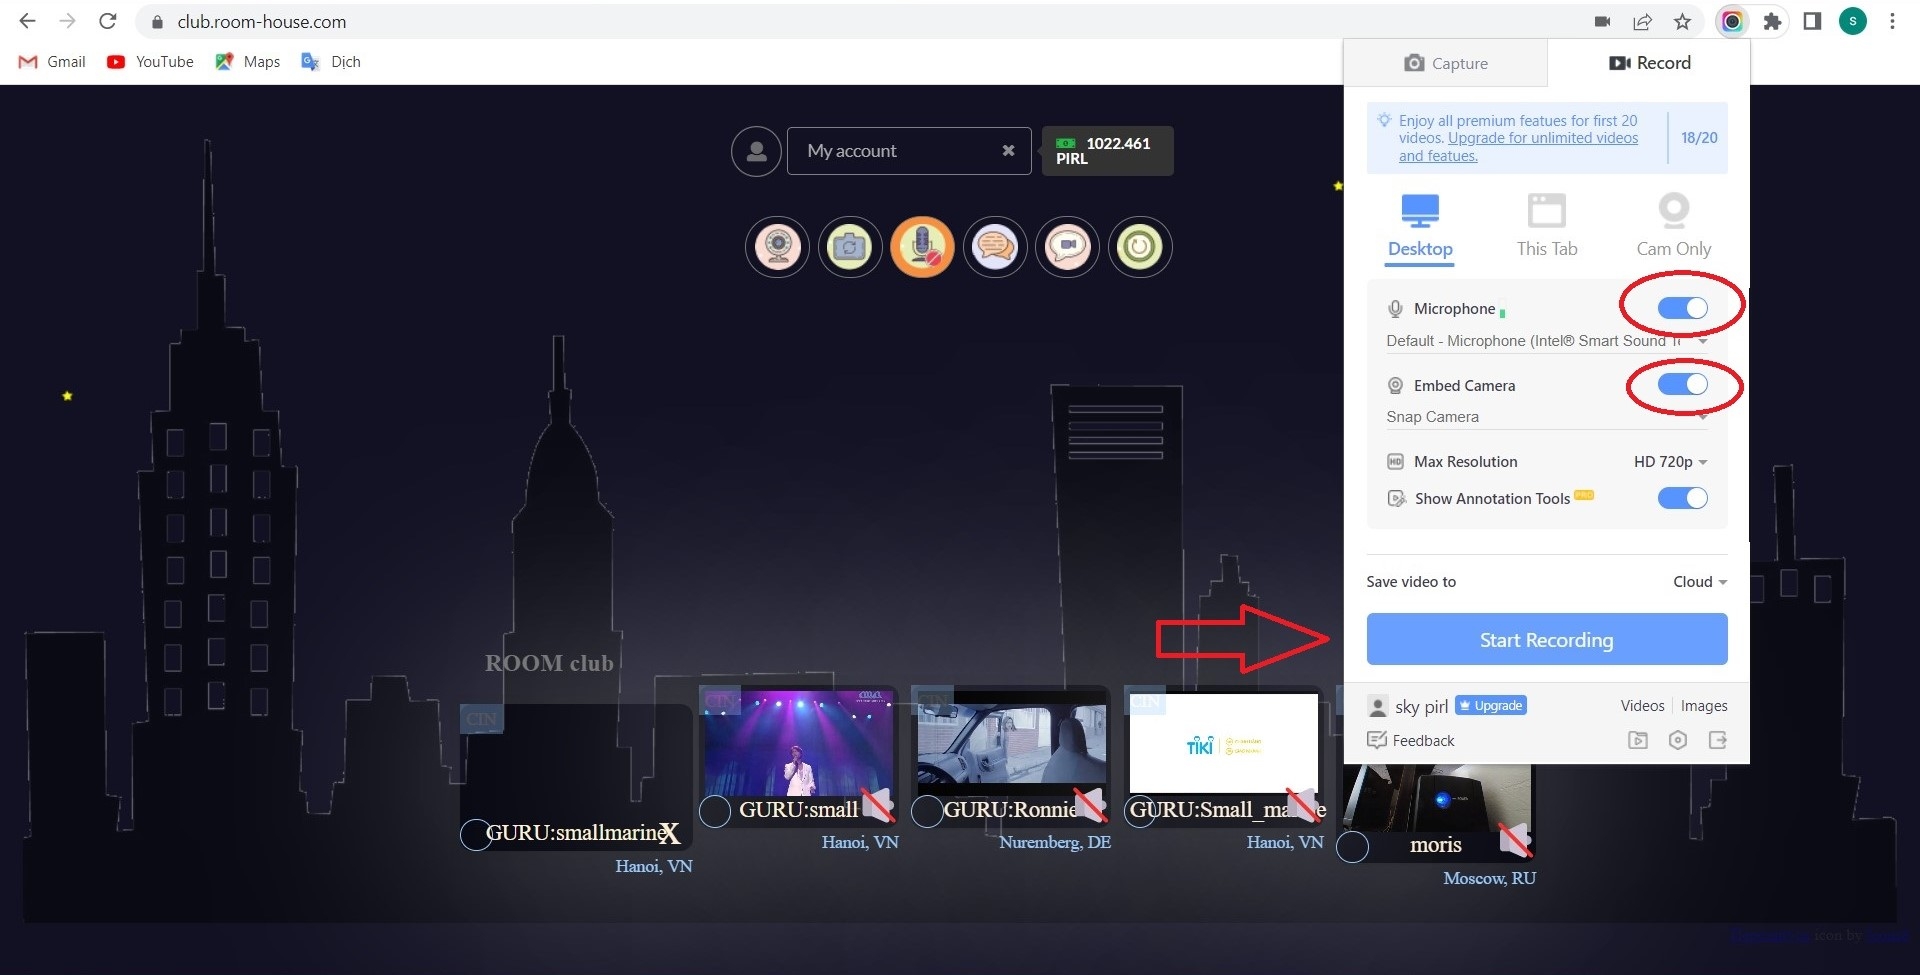Click the webcam icon in round toolbar

(x=778, y=246)
